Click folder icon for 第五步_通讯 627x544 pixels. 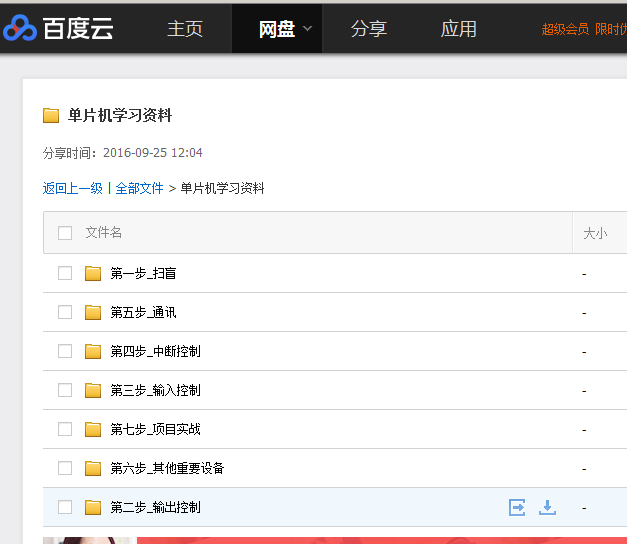tap(93, 312)
